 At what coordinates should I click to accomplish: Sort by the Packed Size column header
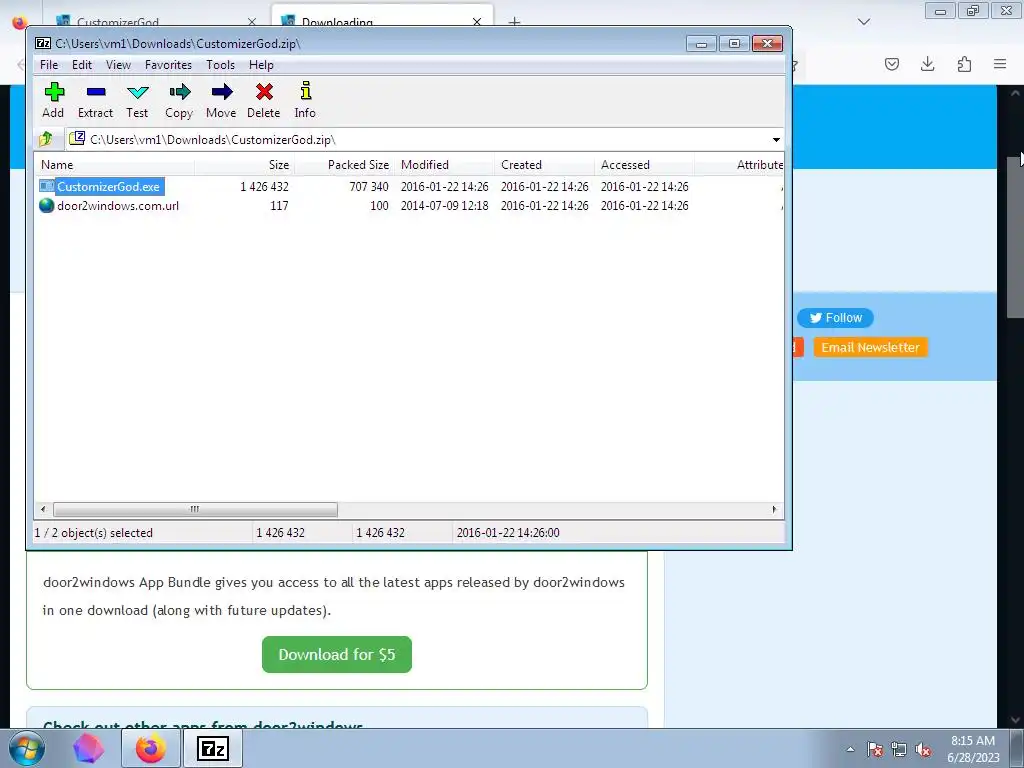click(x=345, y=165)
